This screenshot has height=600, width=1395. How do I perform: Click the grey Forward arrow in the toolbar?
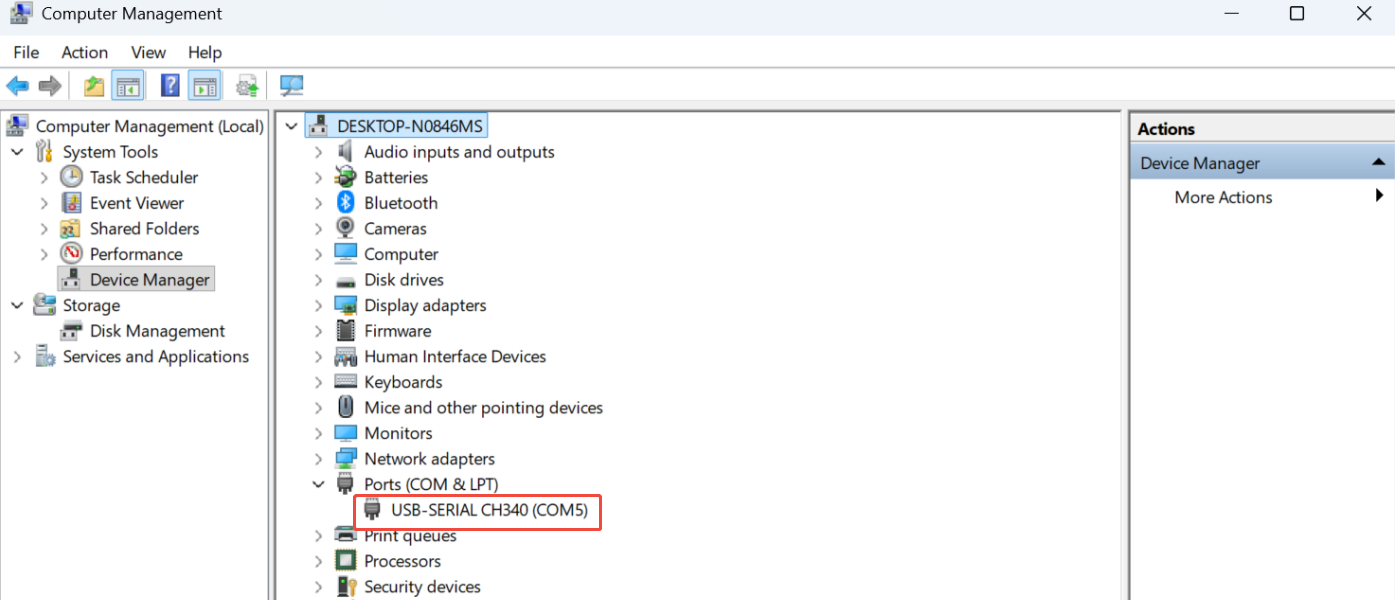click(49, 86)
